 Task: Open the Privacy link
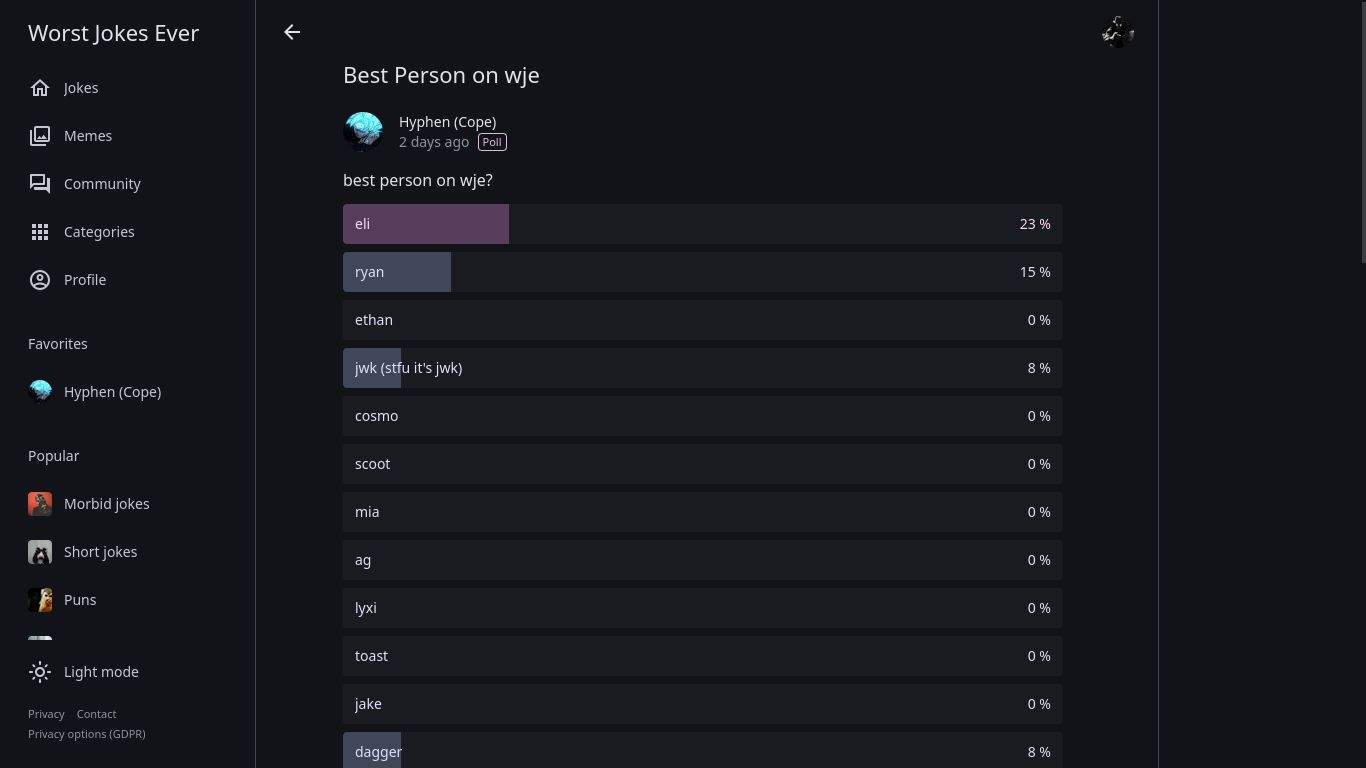pos(46,714)
